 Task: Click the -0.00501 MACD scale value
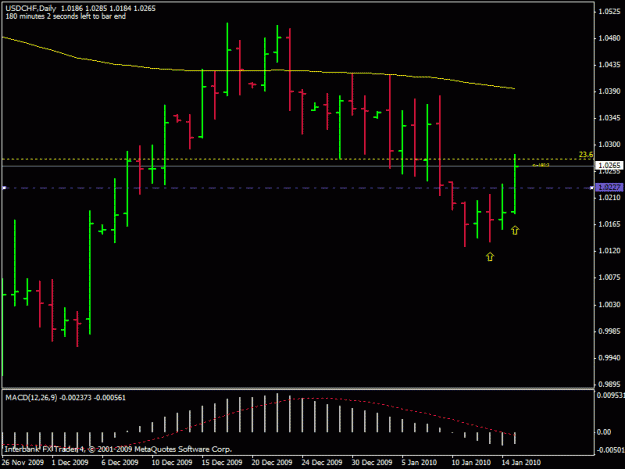610,450
